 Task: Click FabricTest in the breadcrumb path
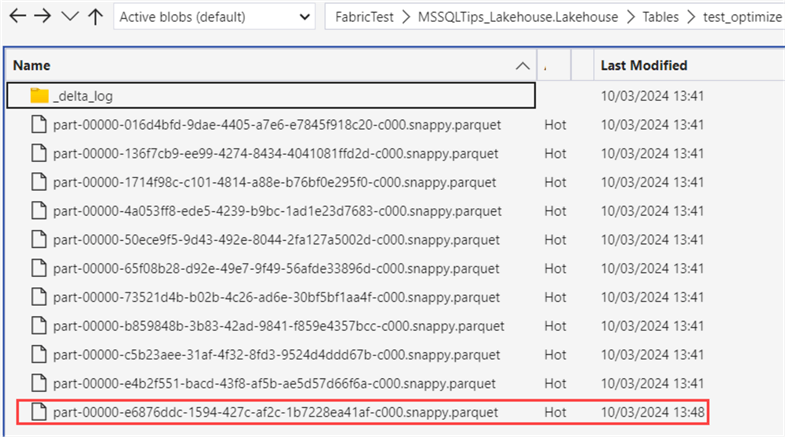click(x=364, y=17)
